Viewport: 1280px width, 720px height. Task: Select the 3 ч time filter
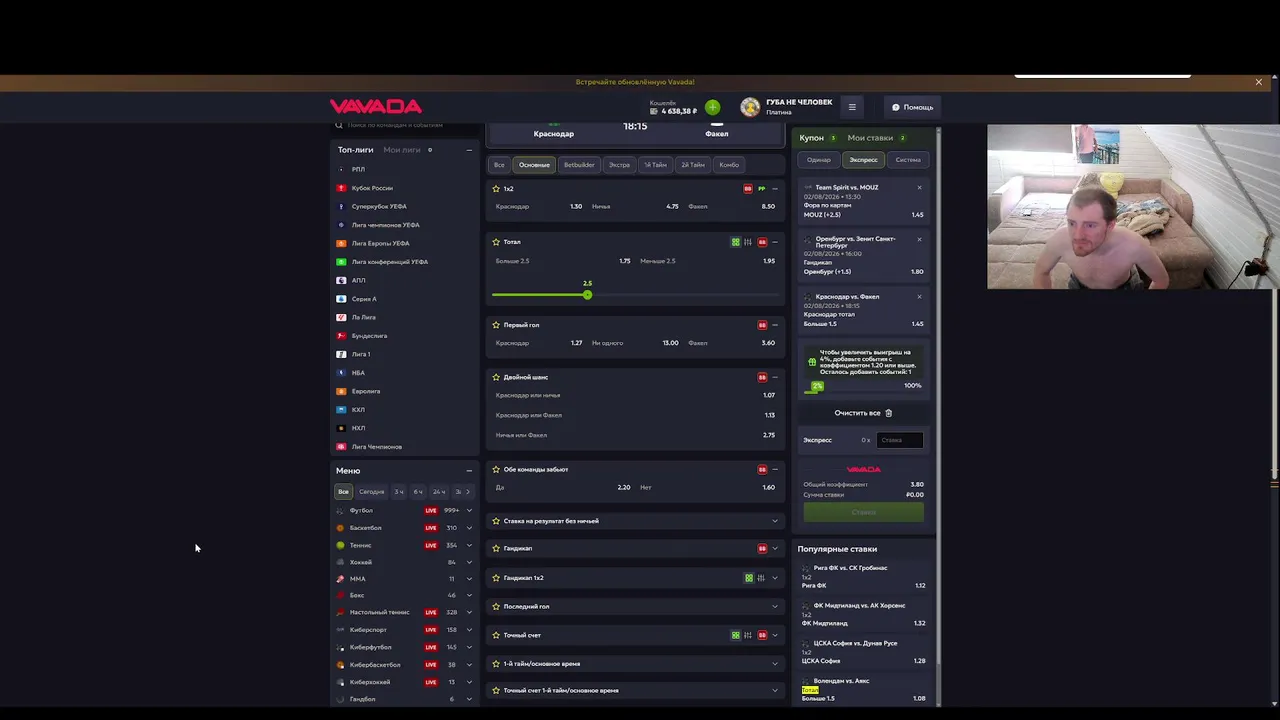point(399,492)
